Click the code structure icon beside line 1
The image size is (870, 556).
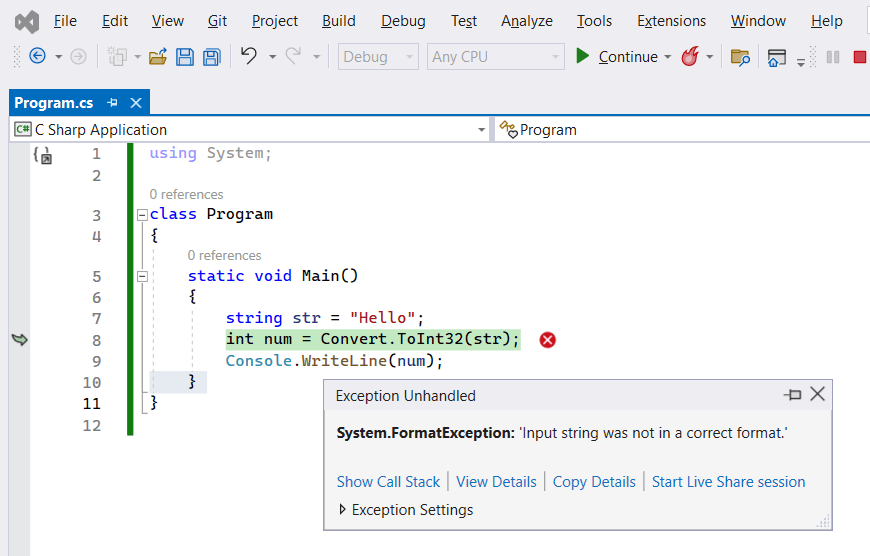[x=43, y=155]
